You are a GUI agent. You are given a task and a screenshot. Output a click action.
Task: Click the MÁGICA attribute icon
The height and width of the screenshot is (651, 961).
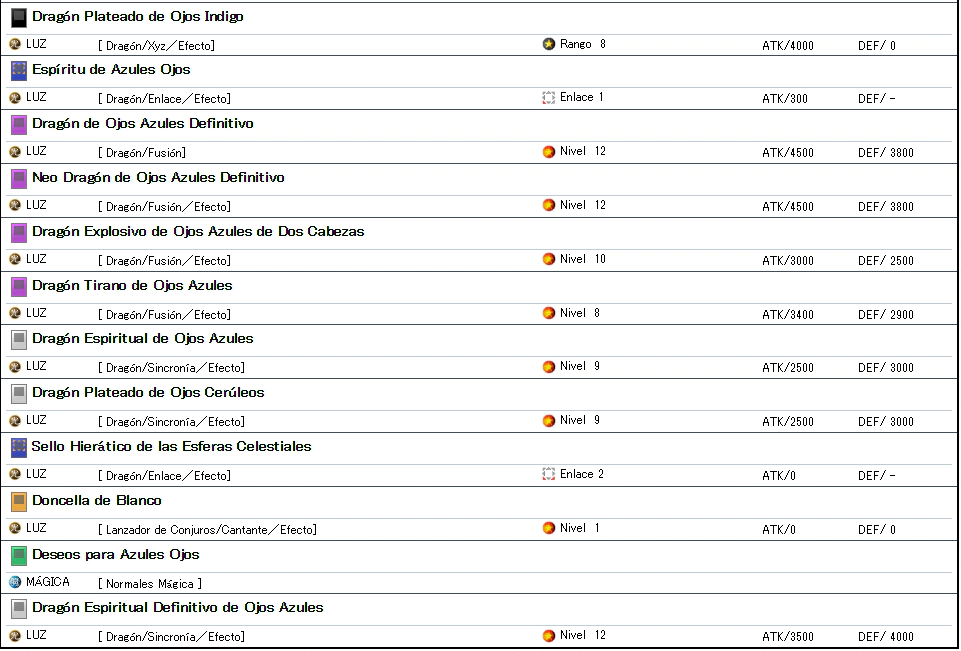[x=15, y=582]
